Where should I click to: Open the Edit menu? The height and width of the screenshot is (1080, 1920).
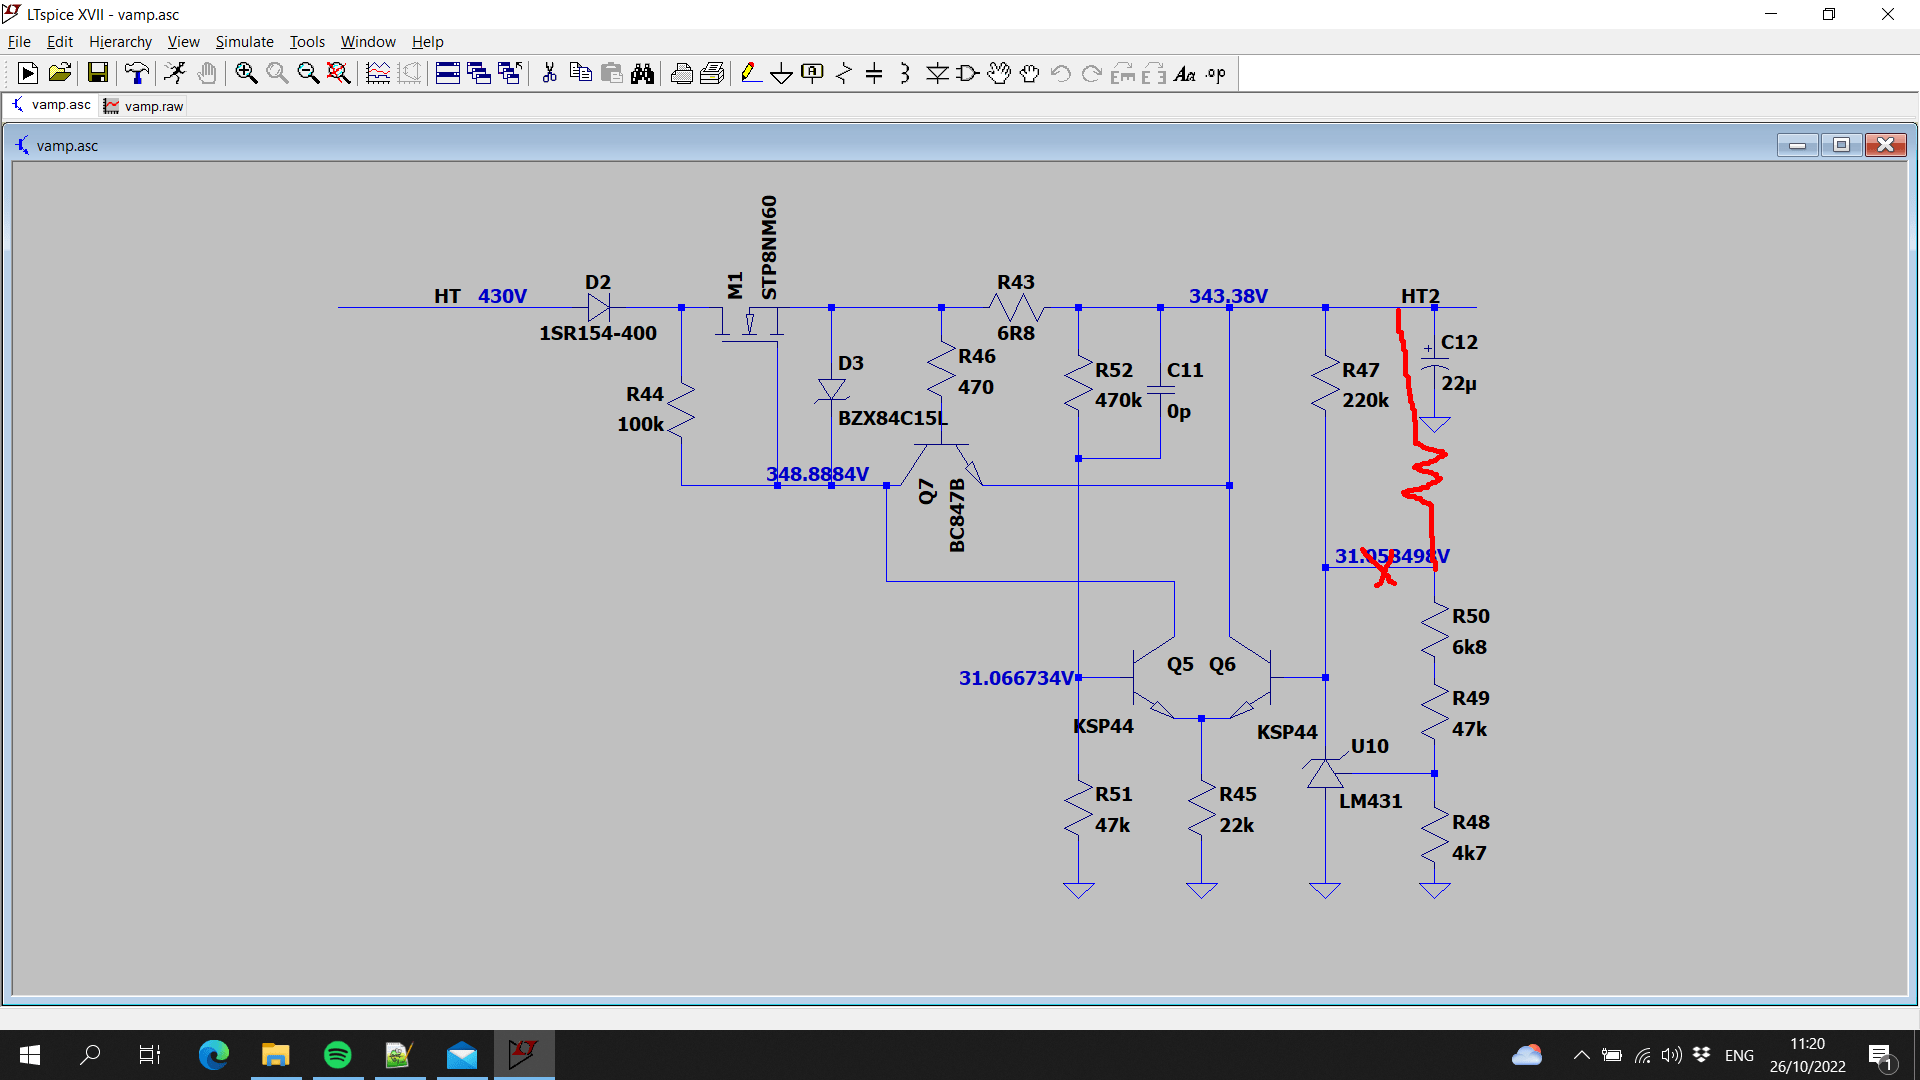click(60, 41)
